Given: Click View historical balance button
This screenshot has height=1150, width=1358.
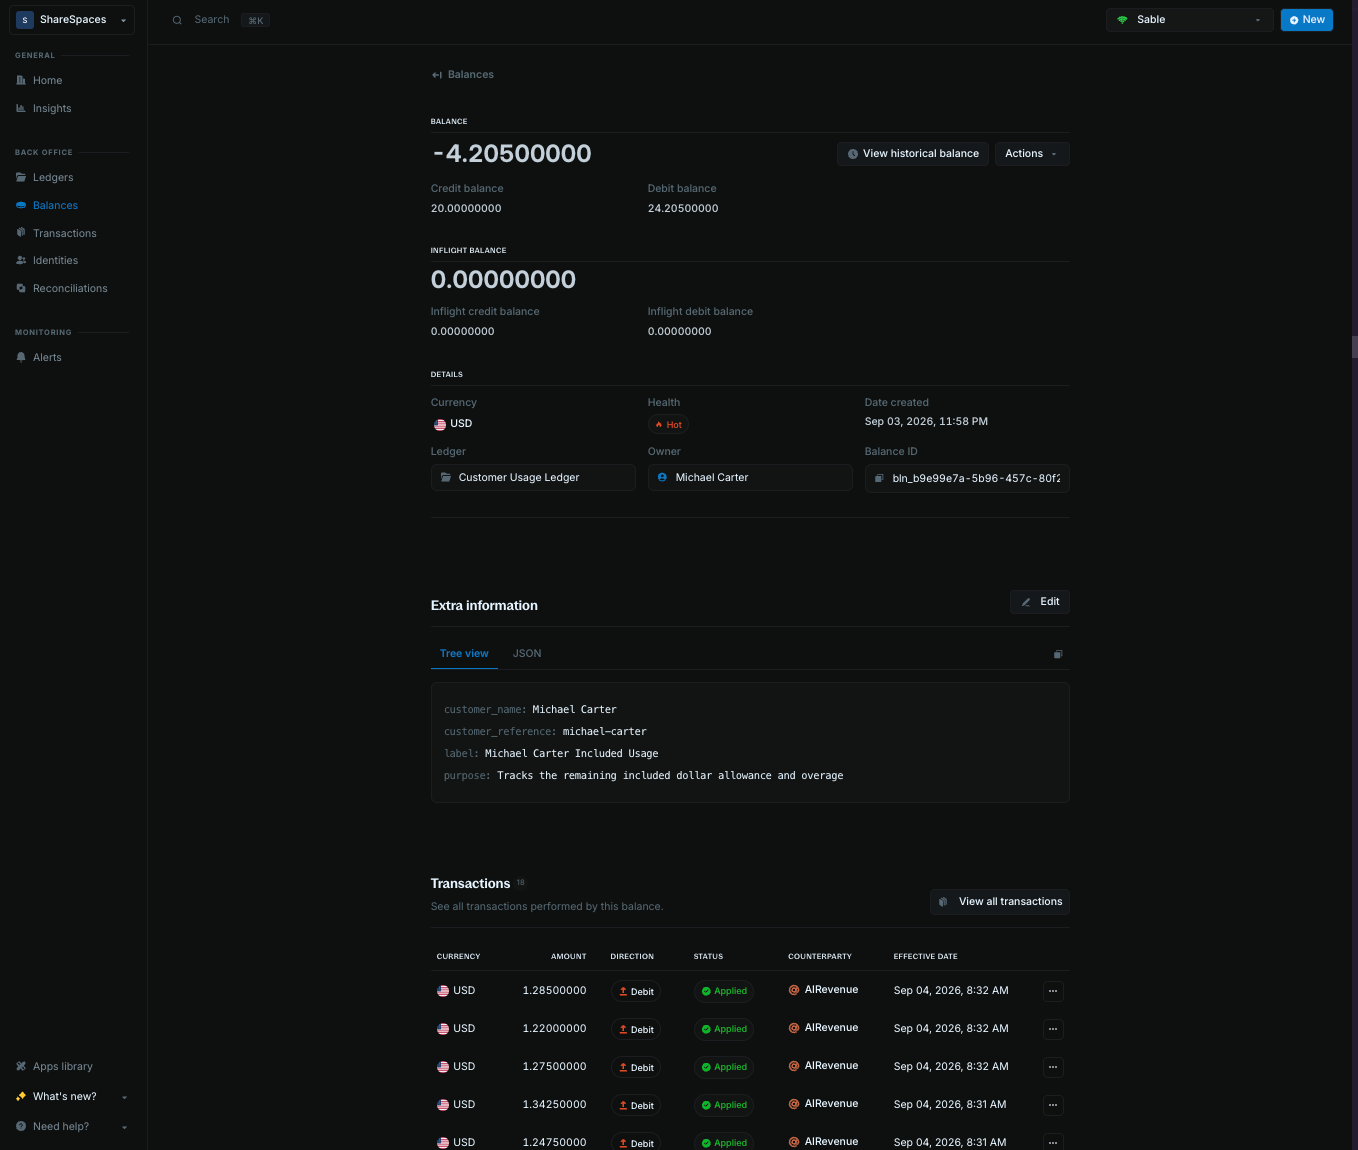Looking at the screenshot, I should (x=913, y=154).
